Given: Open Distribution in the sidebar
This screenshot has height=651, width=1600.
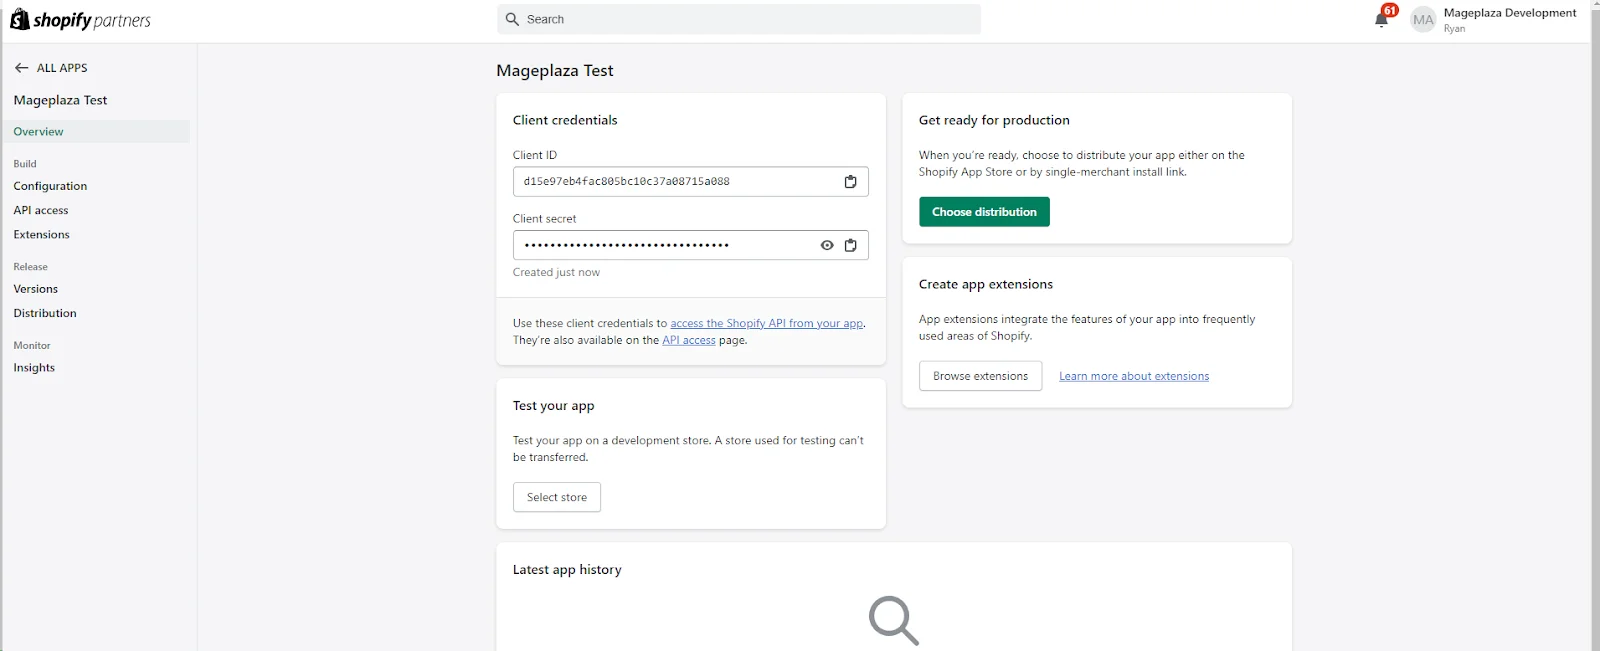Looking at the screenshot, I should [x=45, y=313].
